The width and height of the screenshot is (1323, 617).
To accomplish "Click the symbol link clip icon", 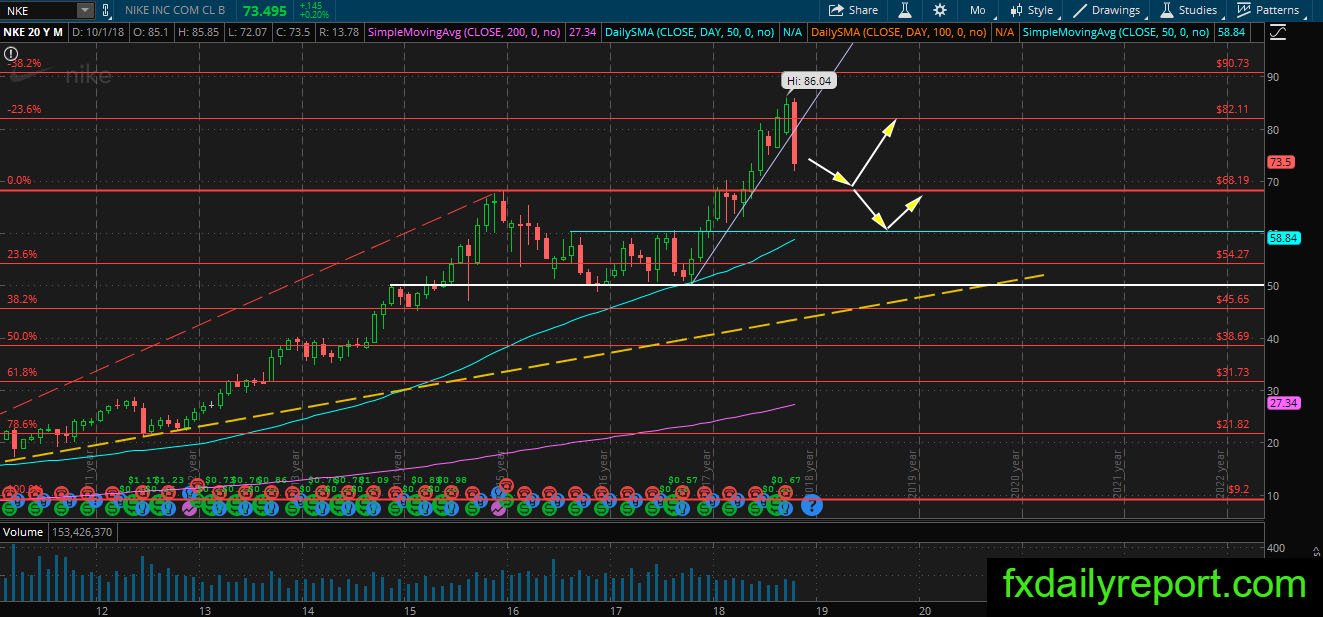I will click(x=107, y=10).
